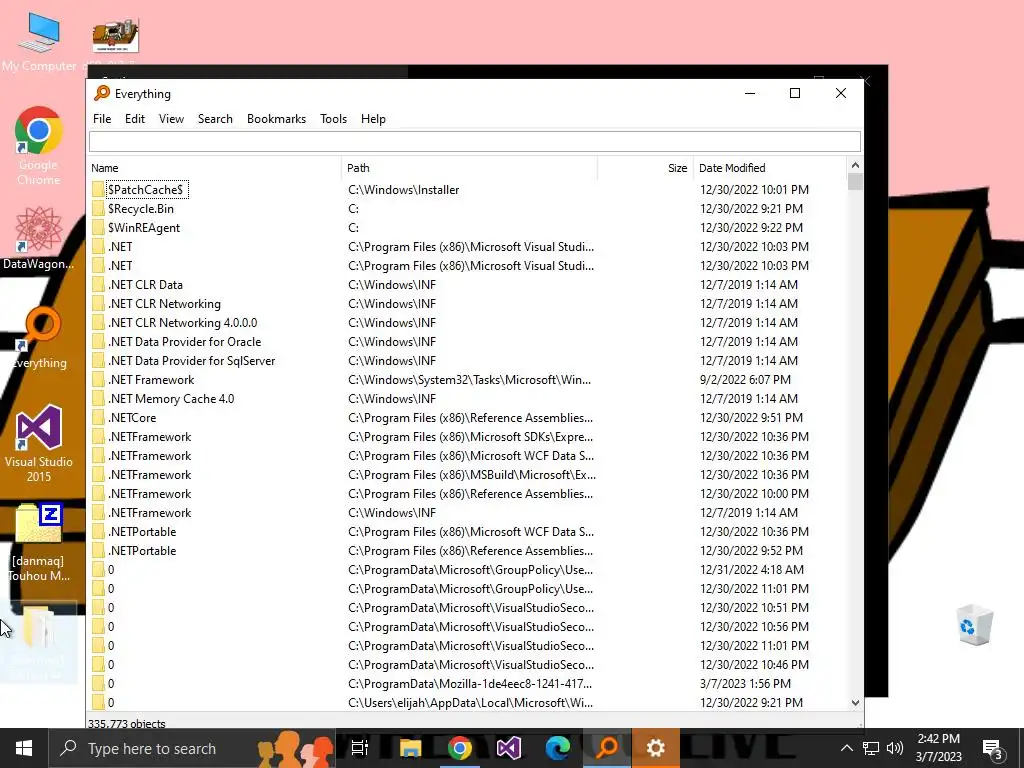The width and height of the screenshot is (1024, 768).
Task: Open File Explorer from taskbar
Action: (410, 748)
